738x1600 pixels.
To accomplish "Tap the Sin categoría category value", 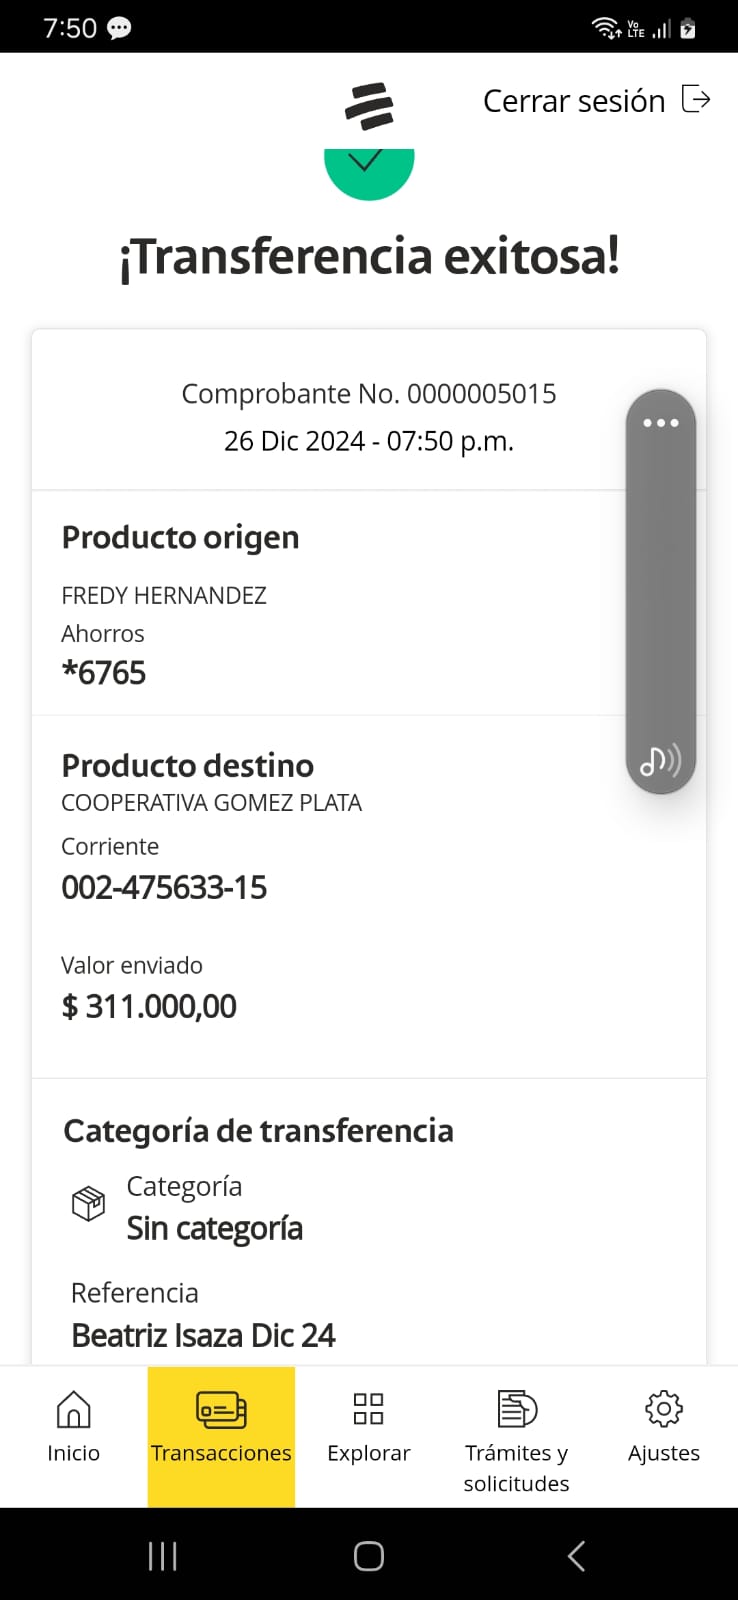I will click(214, 1229).
